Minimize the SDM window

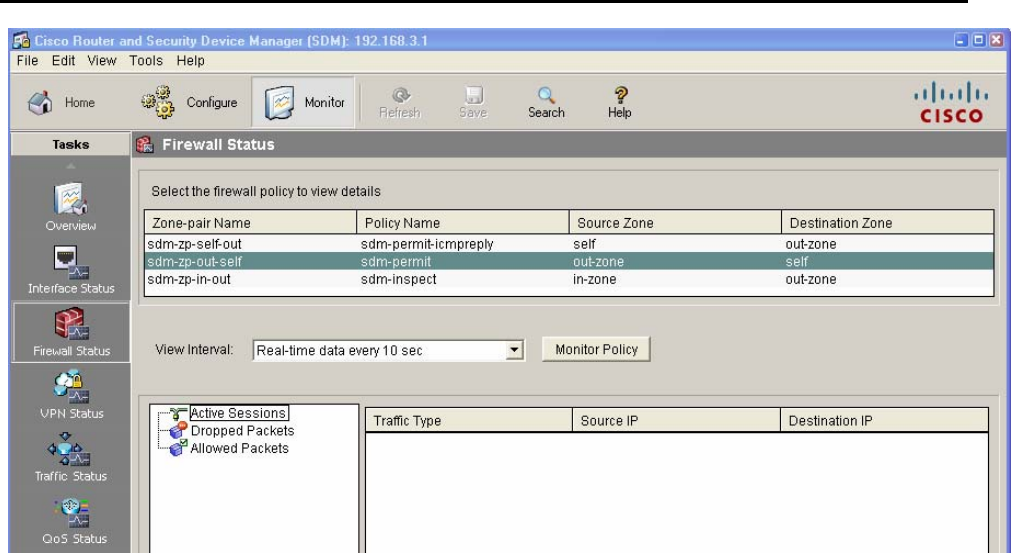[x=961, y=40]
